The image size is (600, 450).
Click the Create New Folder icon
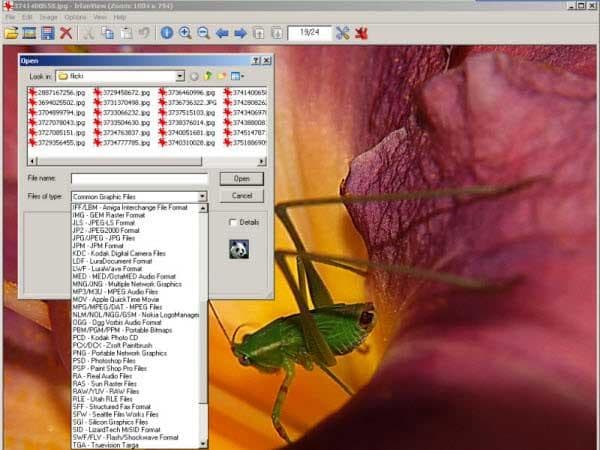tap(222, 76)
